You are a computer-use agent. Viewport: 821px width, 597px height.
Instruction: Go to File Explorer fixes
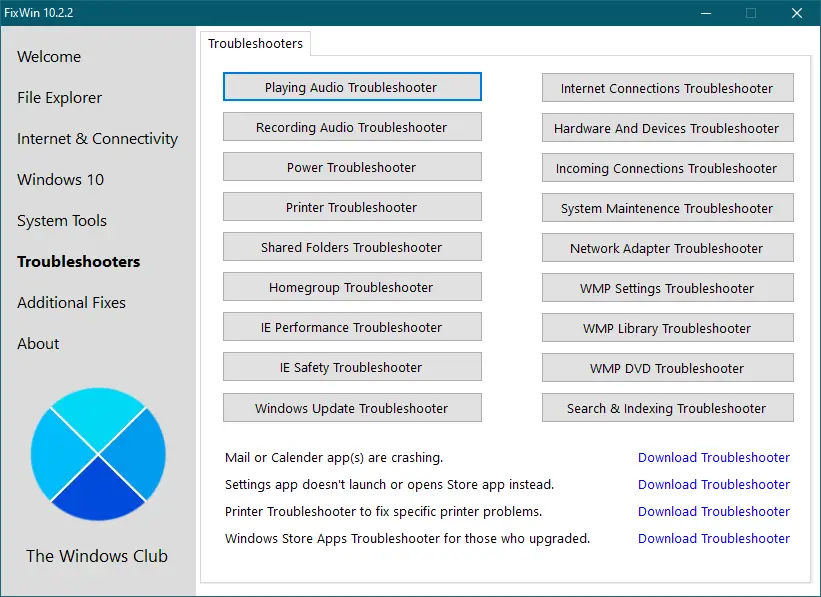coord(59,98)
